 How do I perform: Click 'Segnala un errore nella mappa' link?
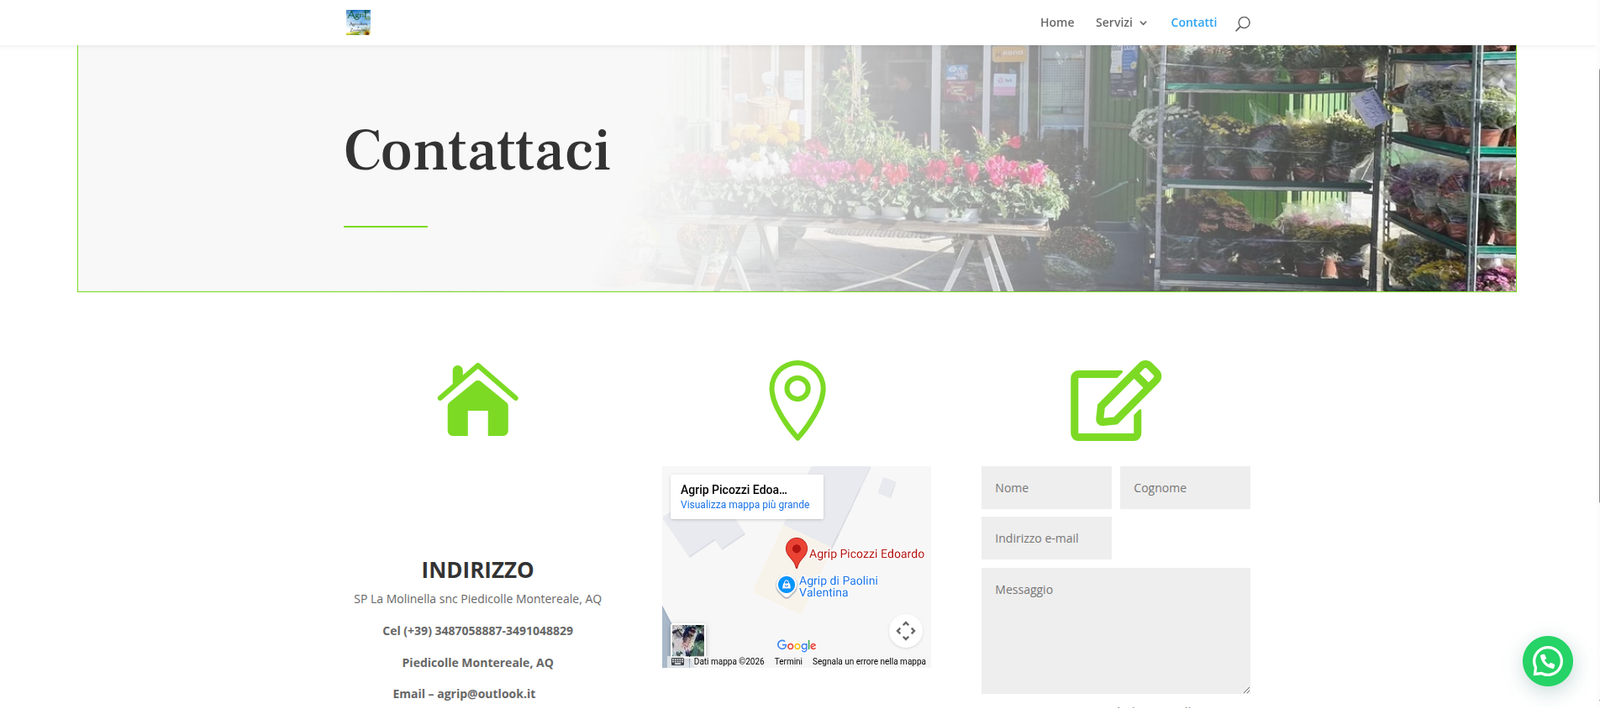(x=869, y=662)
